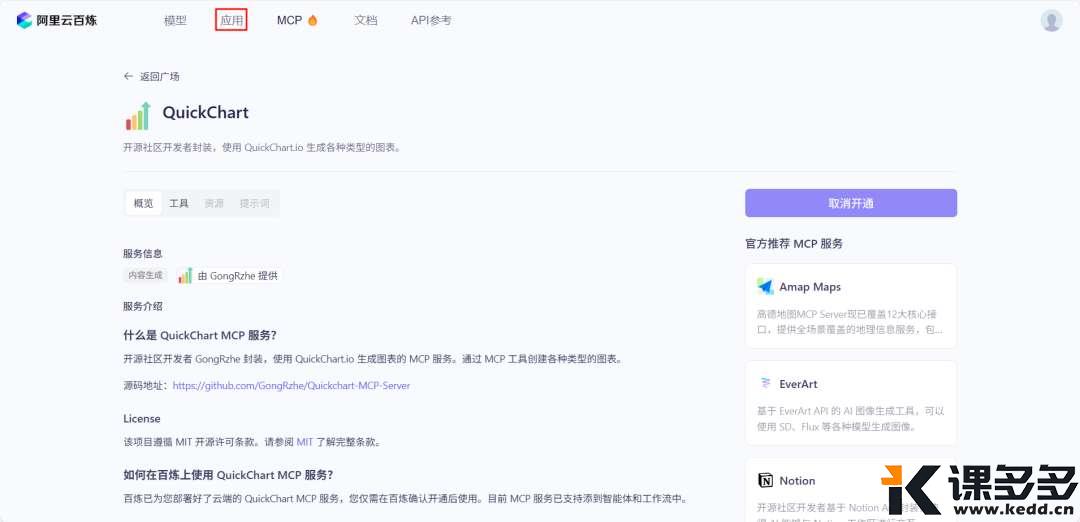1080x522 pixels.
Task: Click the 开源社区开发者封装 description under QuickChart title
Action: [262, 147]
